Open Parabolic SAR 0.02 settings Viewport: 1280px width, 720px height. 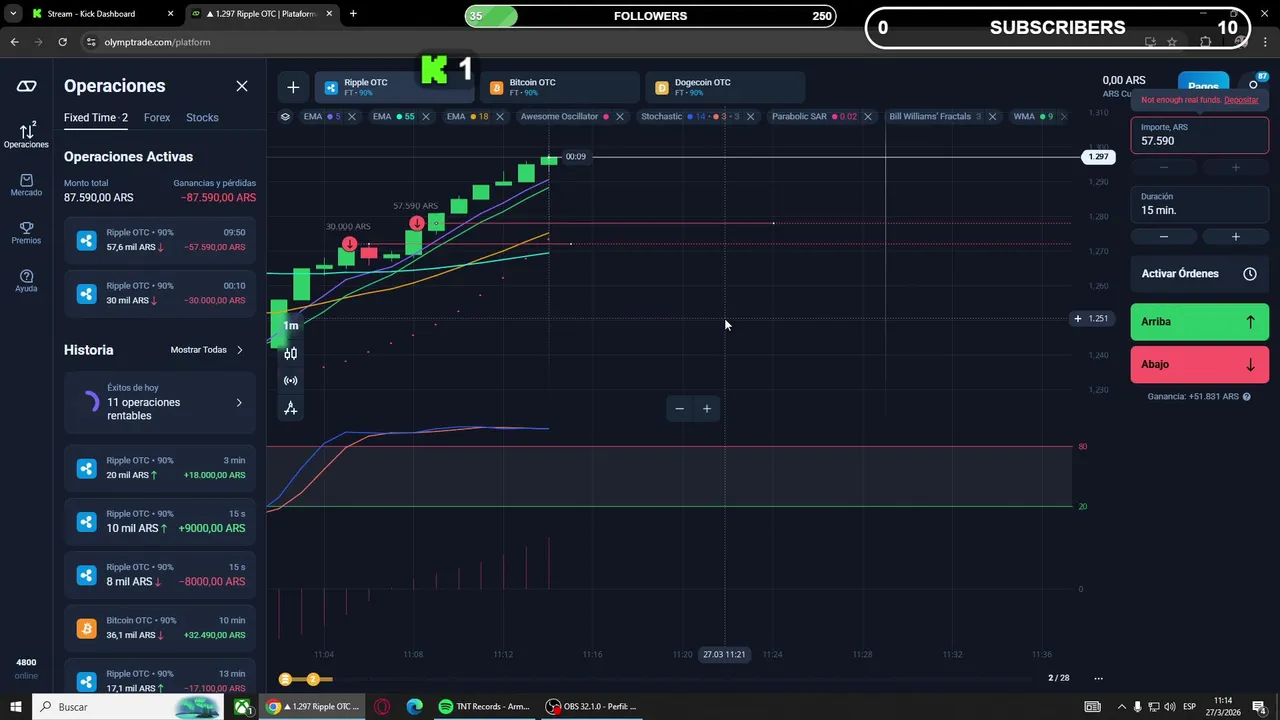[x=814, y=116]
